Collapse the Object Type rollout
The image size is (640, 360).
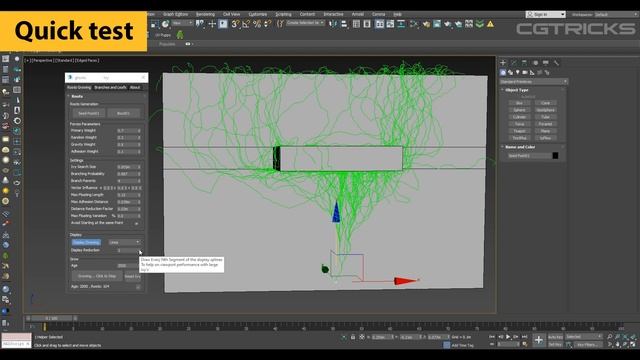517,90
